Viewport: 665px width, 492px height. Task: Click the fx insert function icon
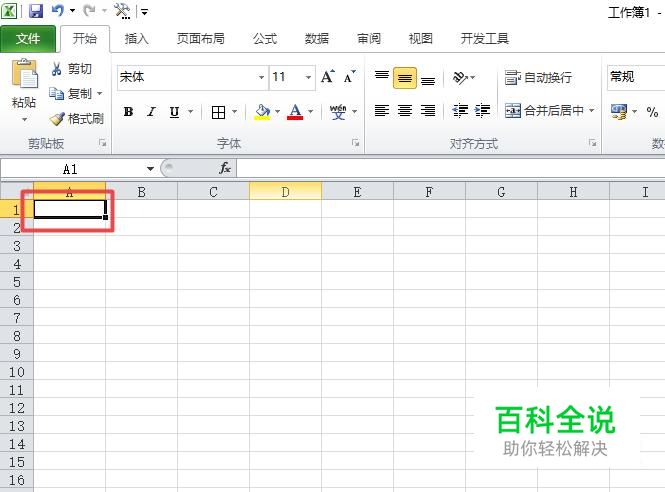pyautogui.click(x=225, y=168)
